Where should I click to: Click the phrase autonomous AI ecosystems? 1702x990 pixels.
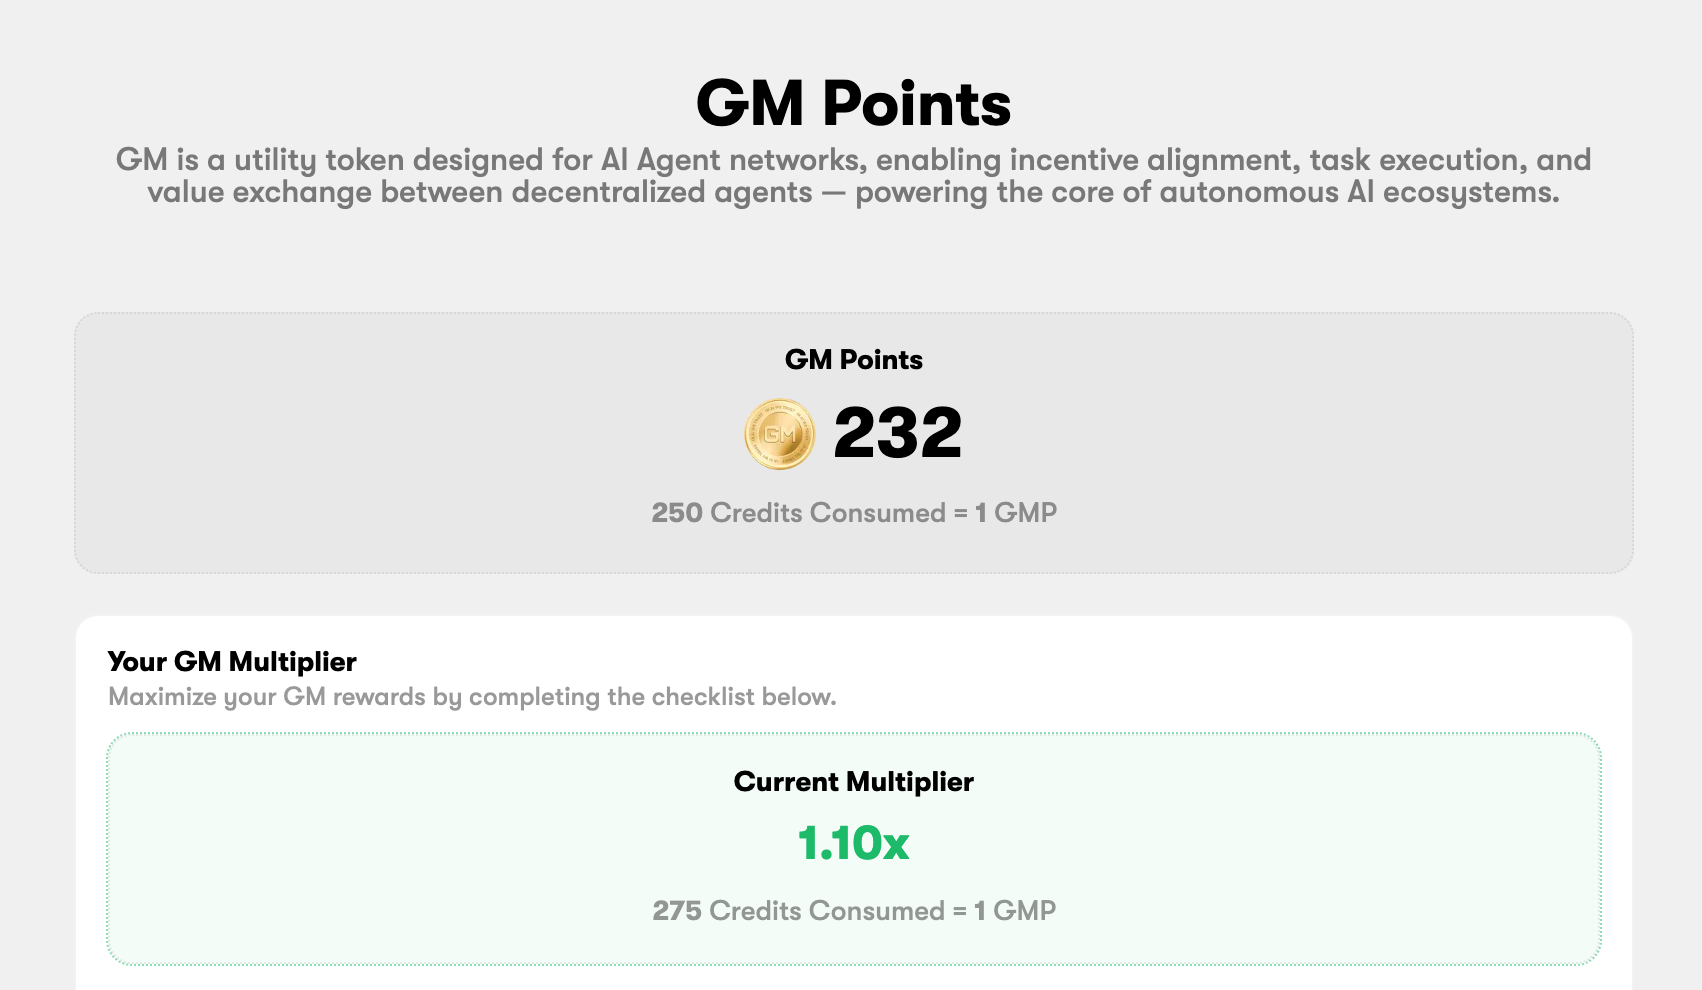point(1359,192)
